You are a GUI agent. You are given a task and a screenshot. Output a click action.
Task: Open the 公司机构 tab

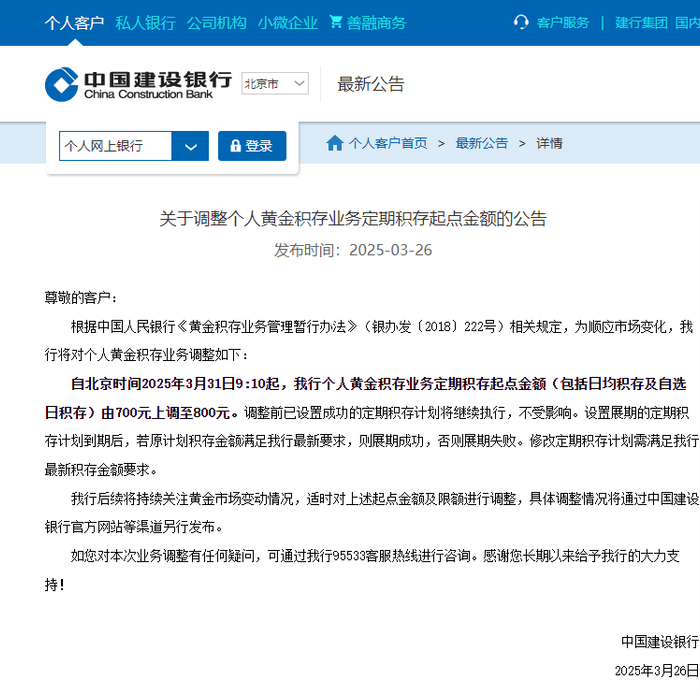pyautogui.click(x=217, y=23)
